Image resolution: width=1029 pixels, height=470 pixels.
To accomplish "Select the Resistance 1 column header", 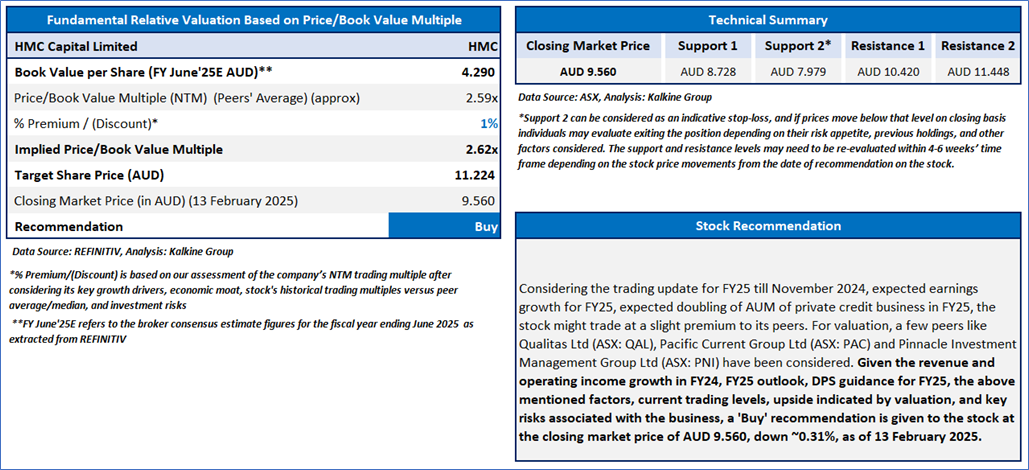I will coord(887,46).
